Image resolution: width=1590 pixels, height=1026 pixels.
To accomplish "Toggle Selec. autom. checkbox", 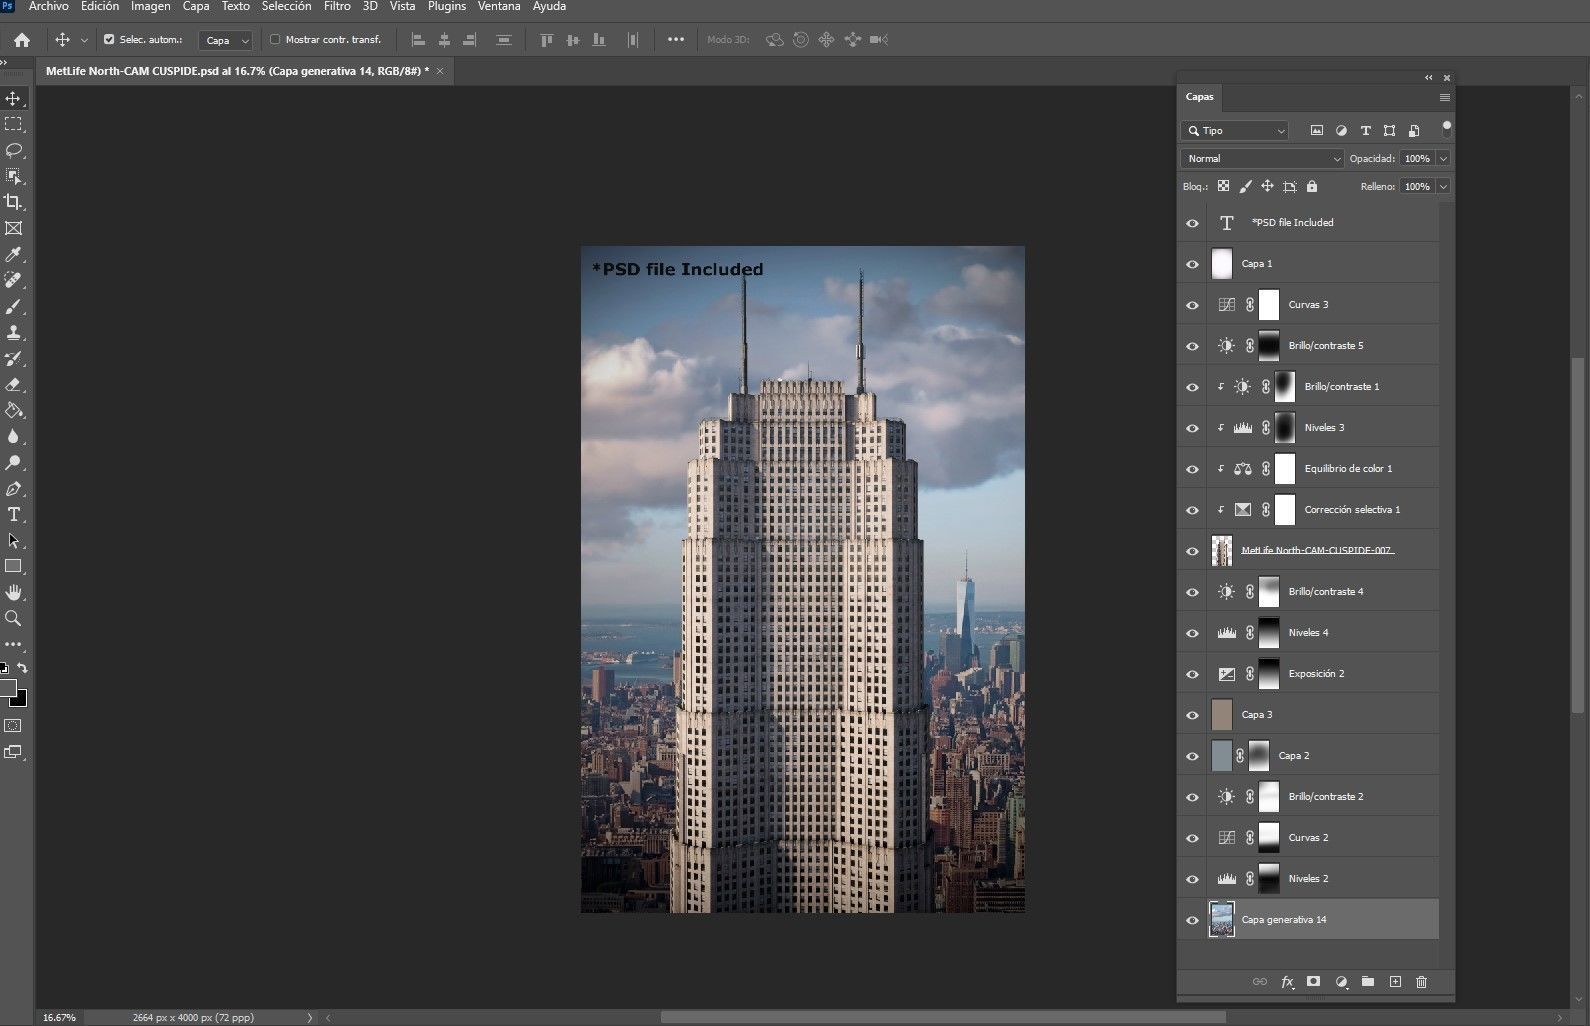I will tap(109, 40).
